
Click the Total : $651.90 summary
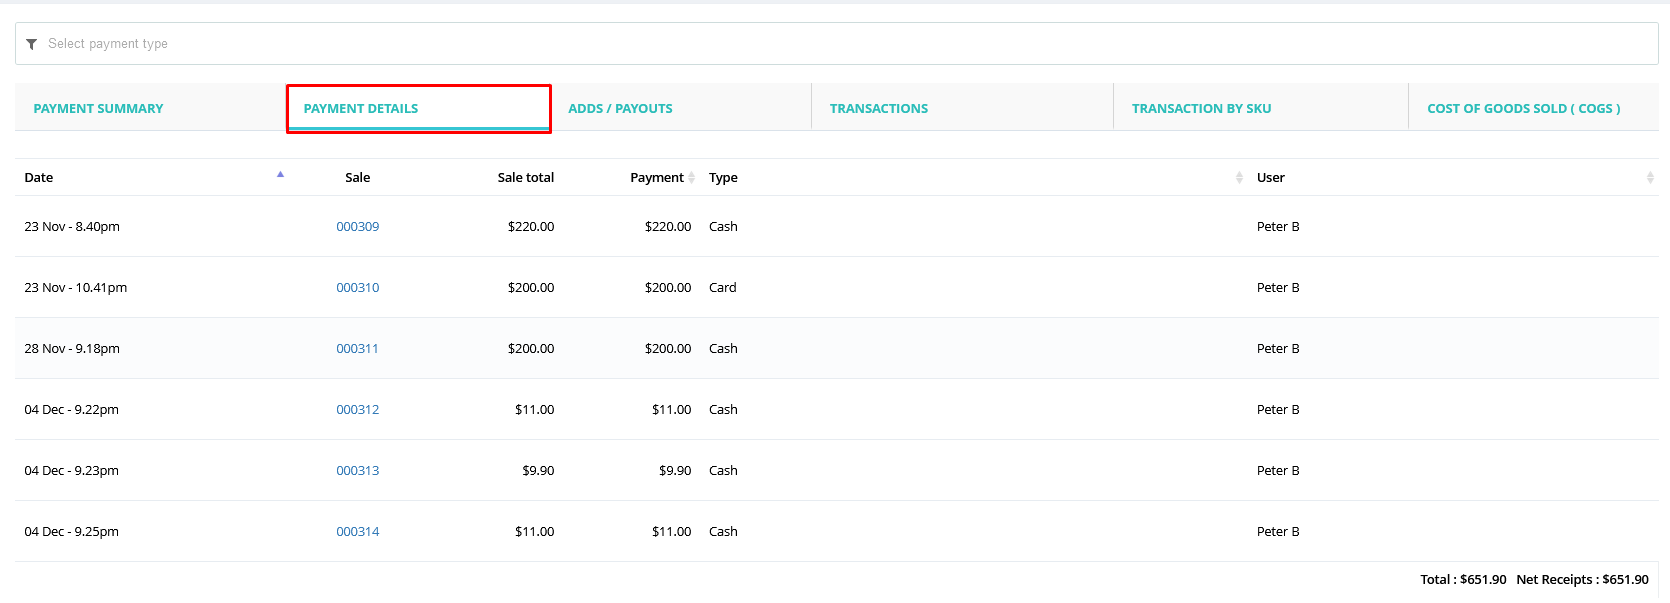click(x=1463, y=579)
